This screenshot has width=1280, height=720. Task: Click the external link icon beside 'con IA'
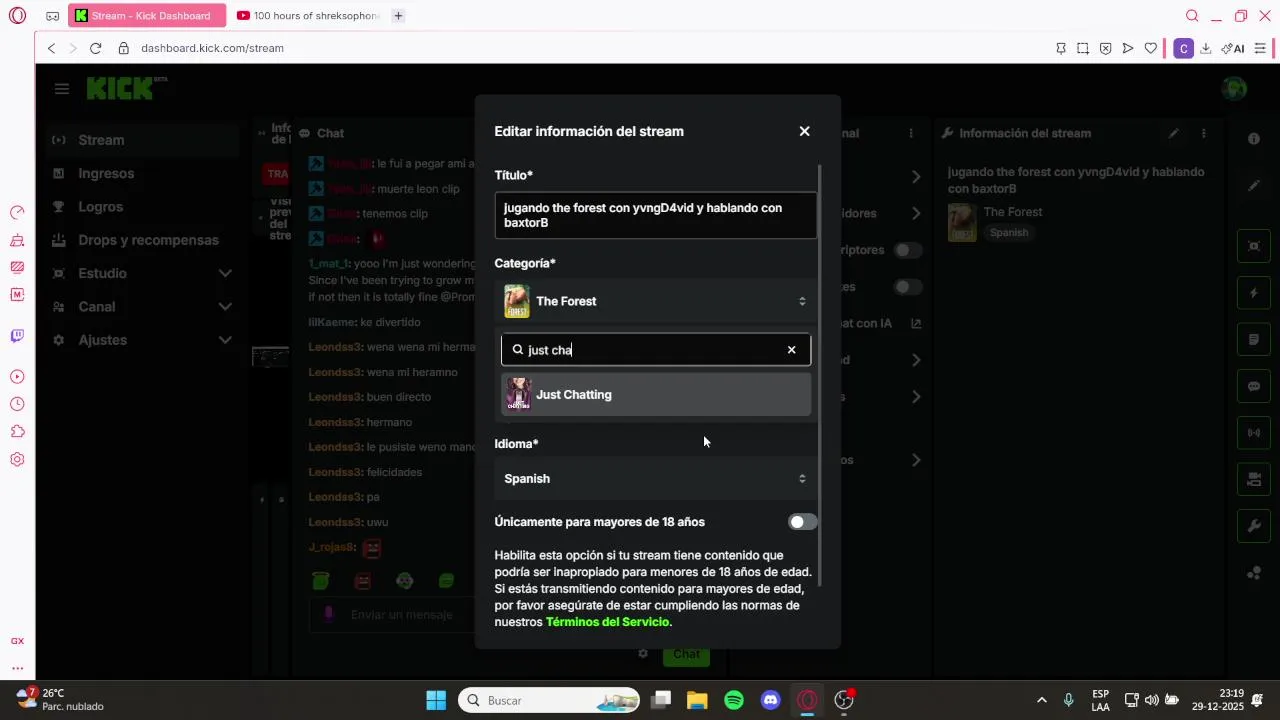[916, 324]
